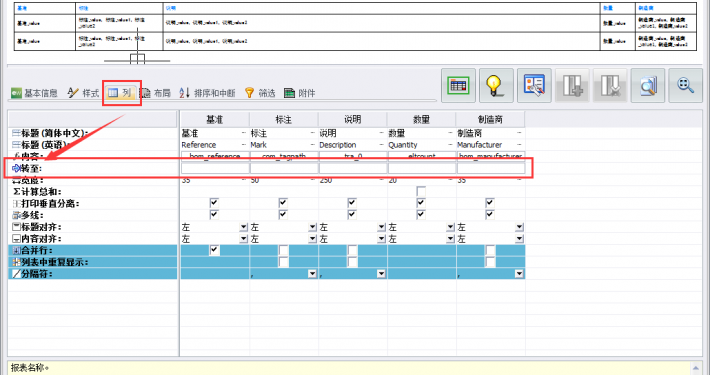
Task: Select the 标注 column header
Action: 283,120
